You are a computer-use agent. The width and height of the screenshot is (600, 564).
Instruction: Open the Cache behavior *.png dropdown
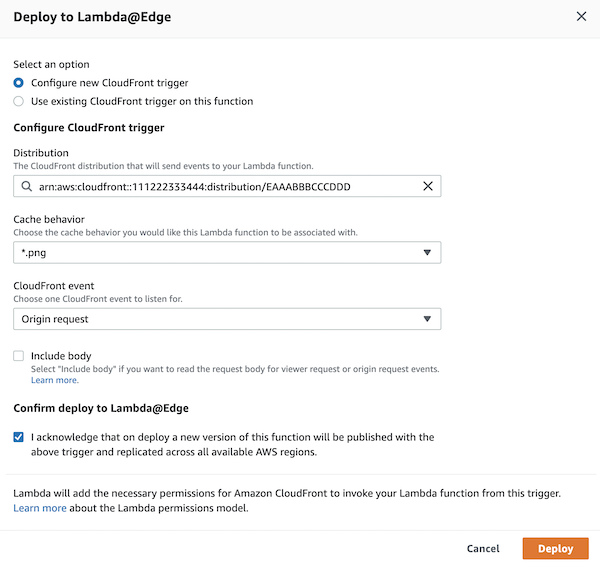(220, 253)
